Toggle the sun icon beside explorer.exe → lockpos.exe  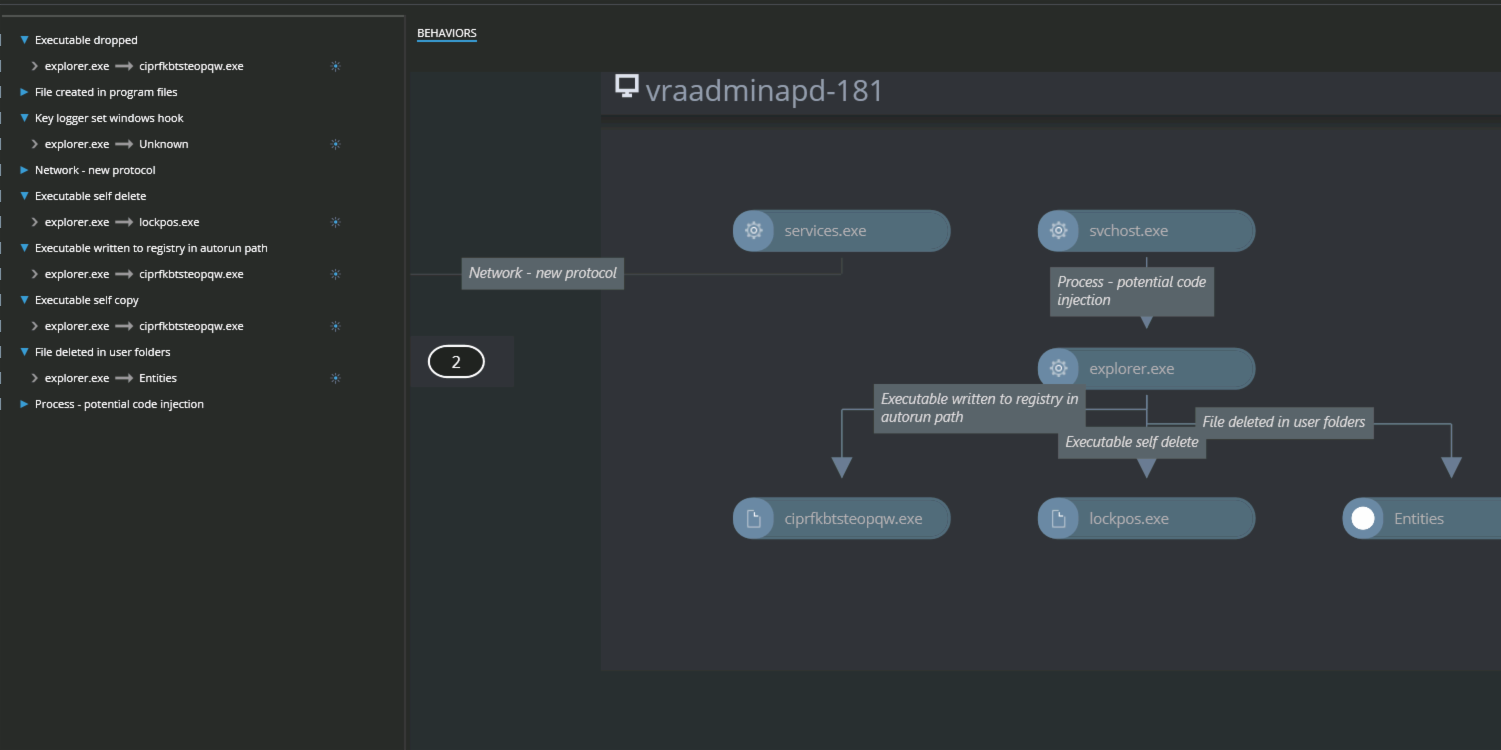click(335, 221)
